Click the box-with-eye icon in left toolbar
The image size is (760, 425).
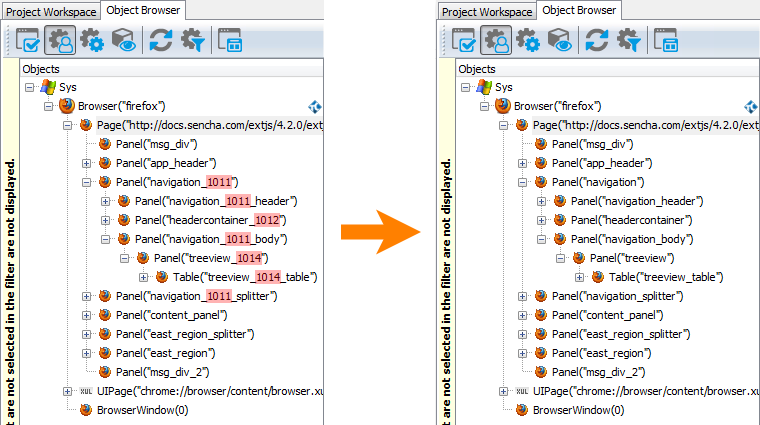124,40
